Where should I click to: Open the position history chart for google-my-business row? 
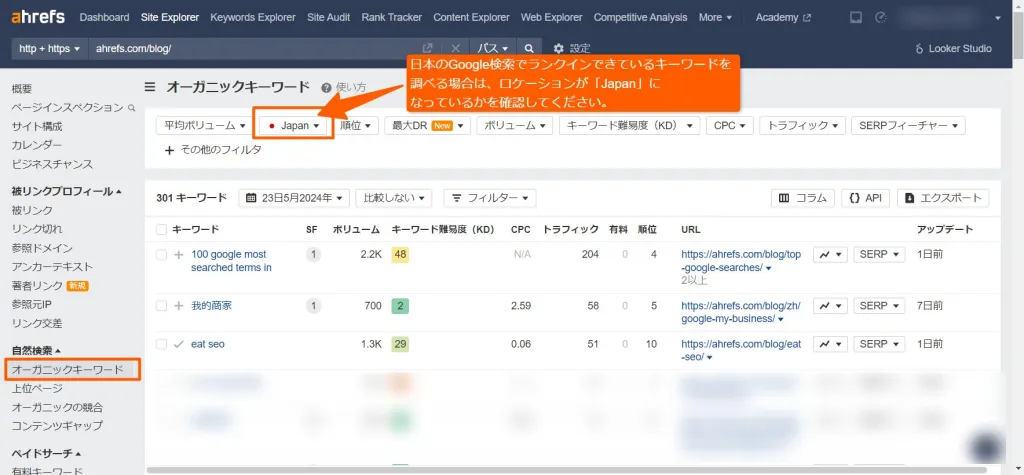[830, 305]
